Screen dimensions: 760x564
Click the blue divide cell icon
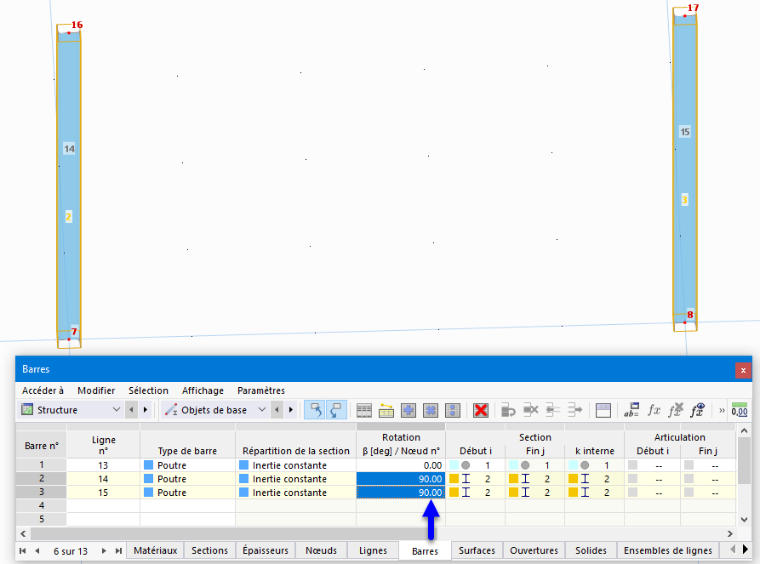(x=452, y=410)
